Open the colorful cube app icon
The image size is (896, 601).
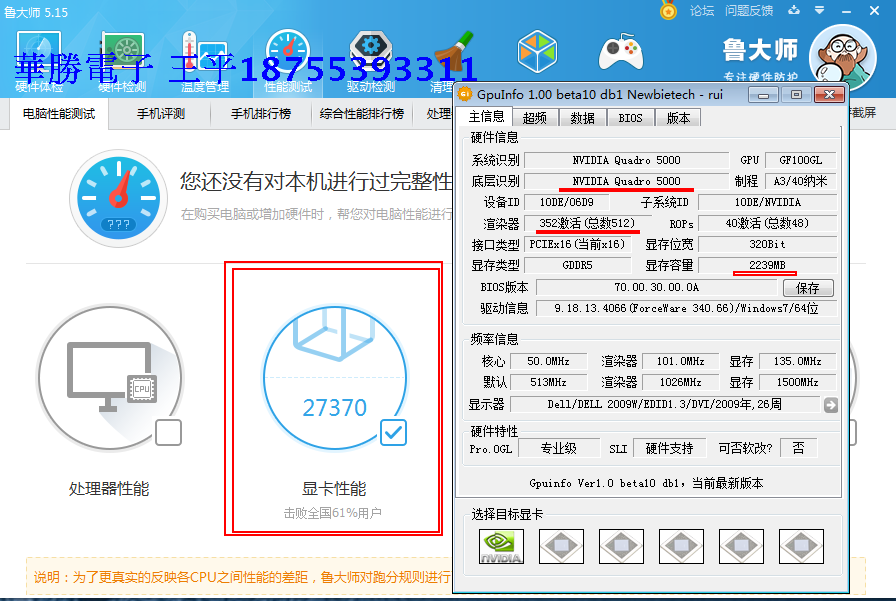point(537,52)
